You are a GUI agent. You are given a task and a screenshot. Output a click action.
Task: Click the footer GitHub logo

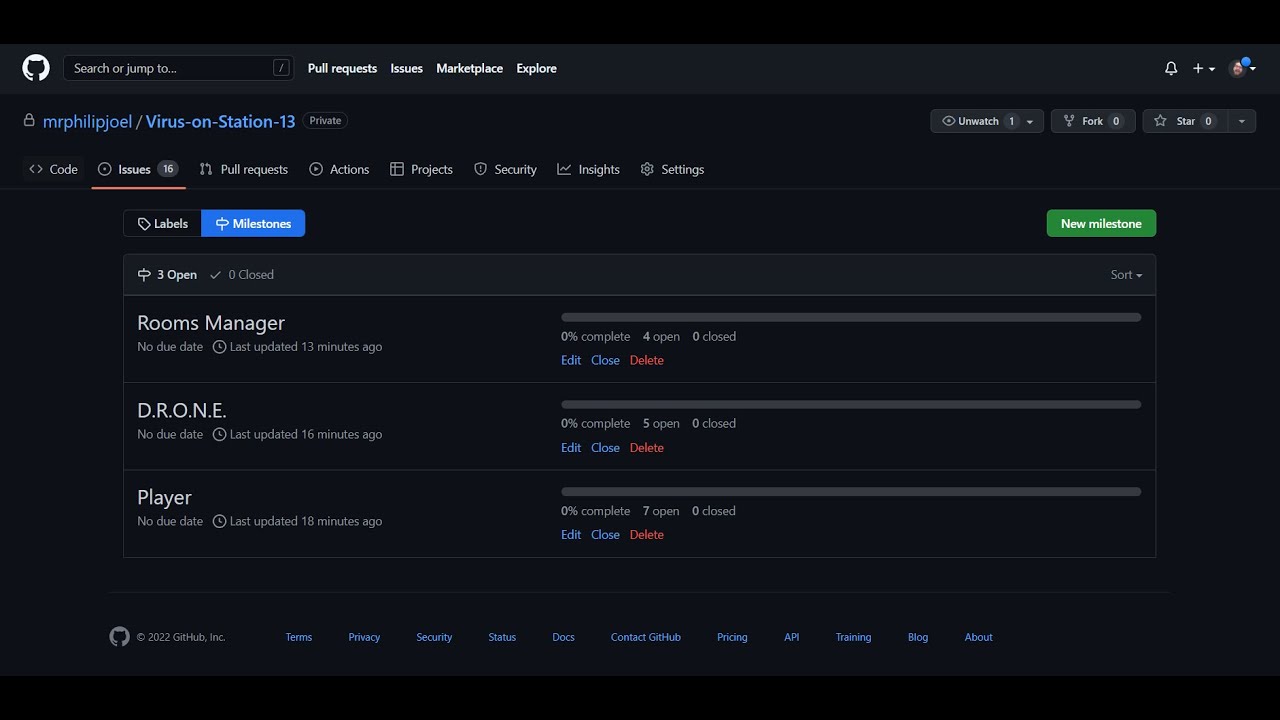tap(119, 637)
